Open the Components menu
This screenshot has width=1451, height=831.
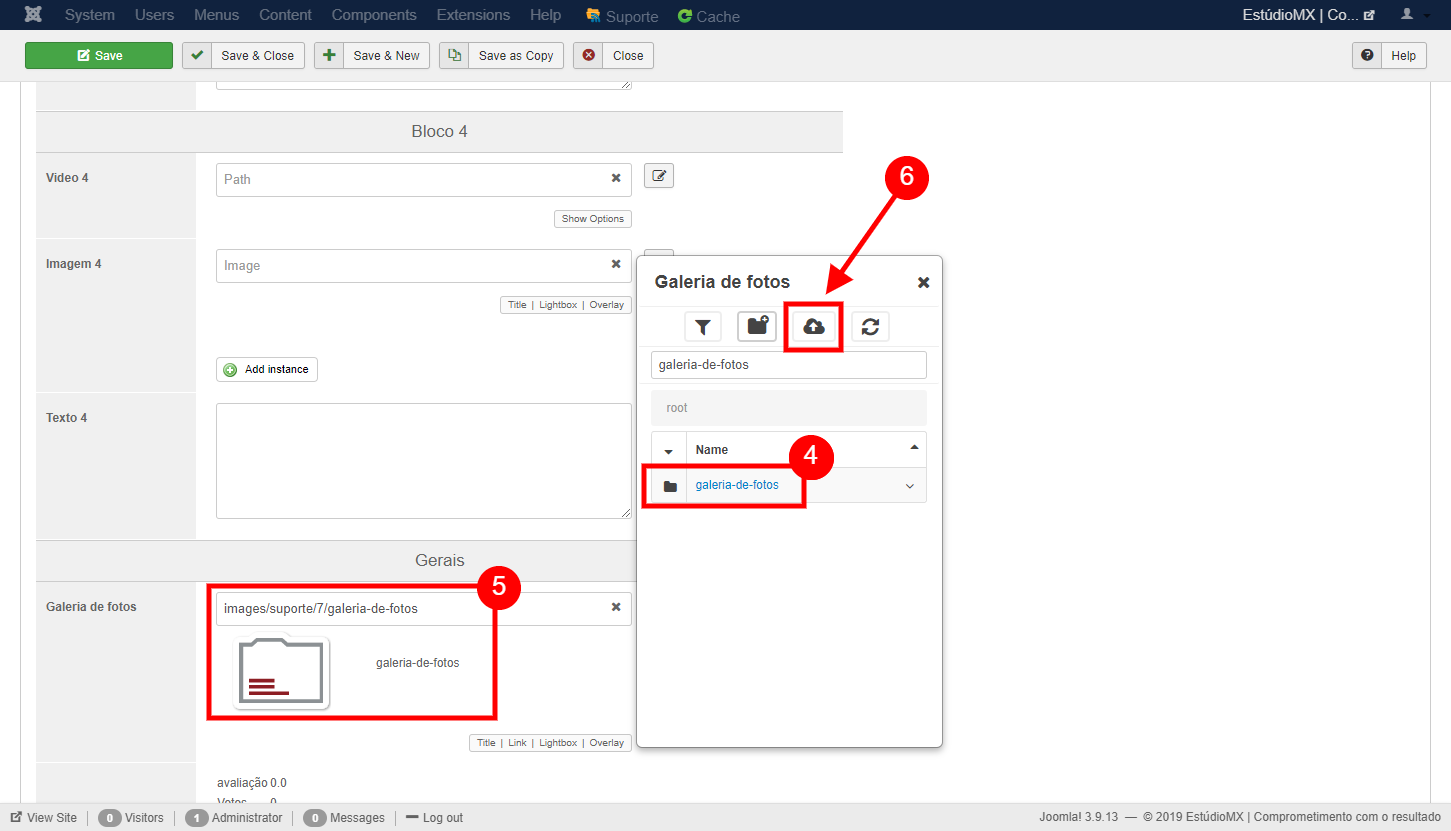[x=374, y=15]
